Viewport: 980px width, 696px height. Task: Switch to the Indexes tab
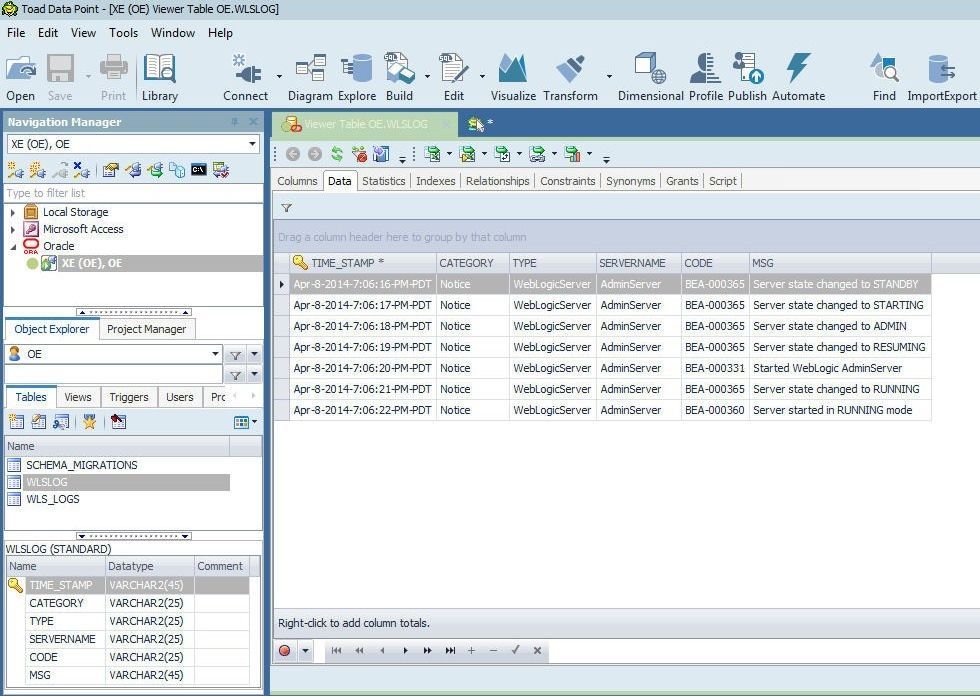pyautogui.click(x=436, y=181)
